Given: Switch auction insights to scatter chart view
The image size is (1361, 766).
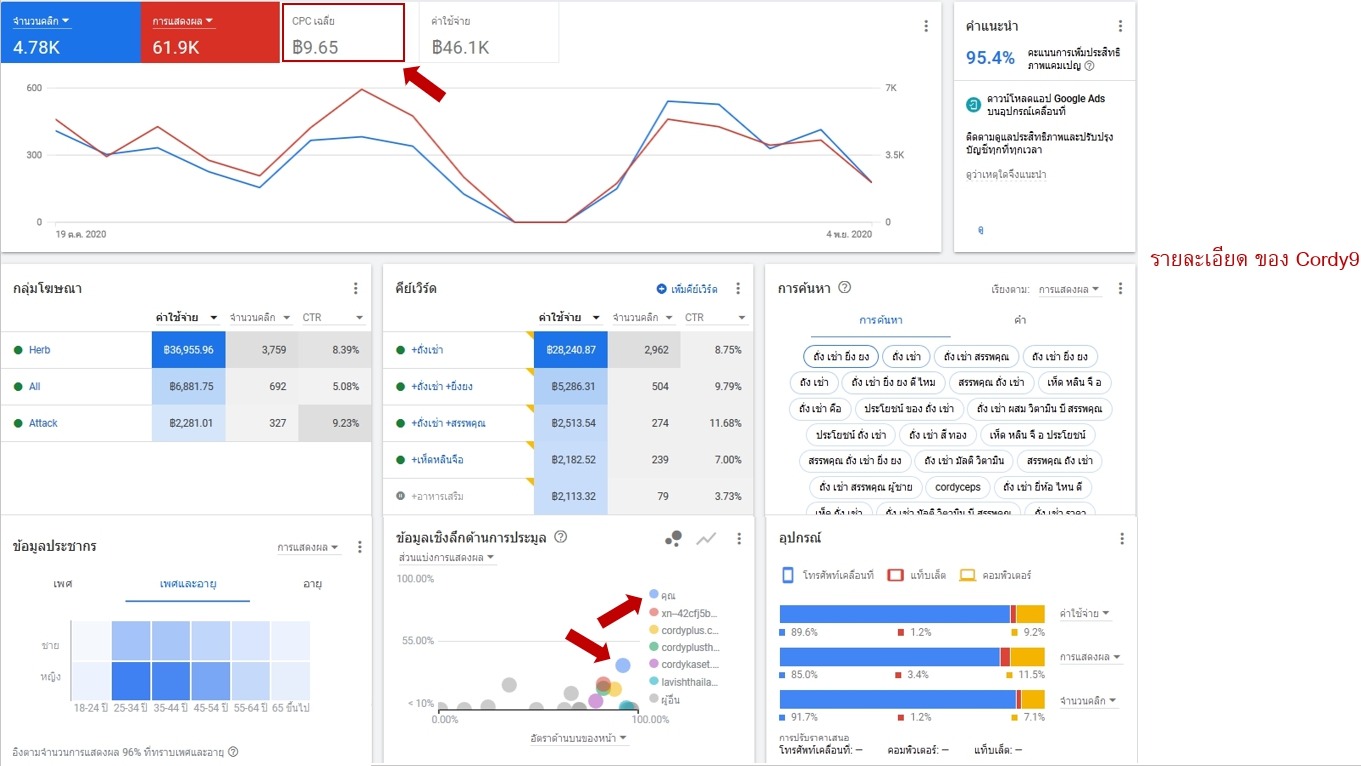Looking at the screenshot, I should (x=674, y=538).
